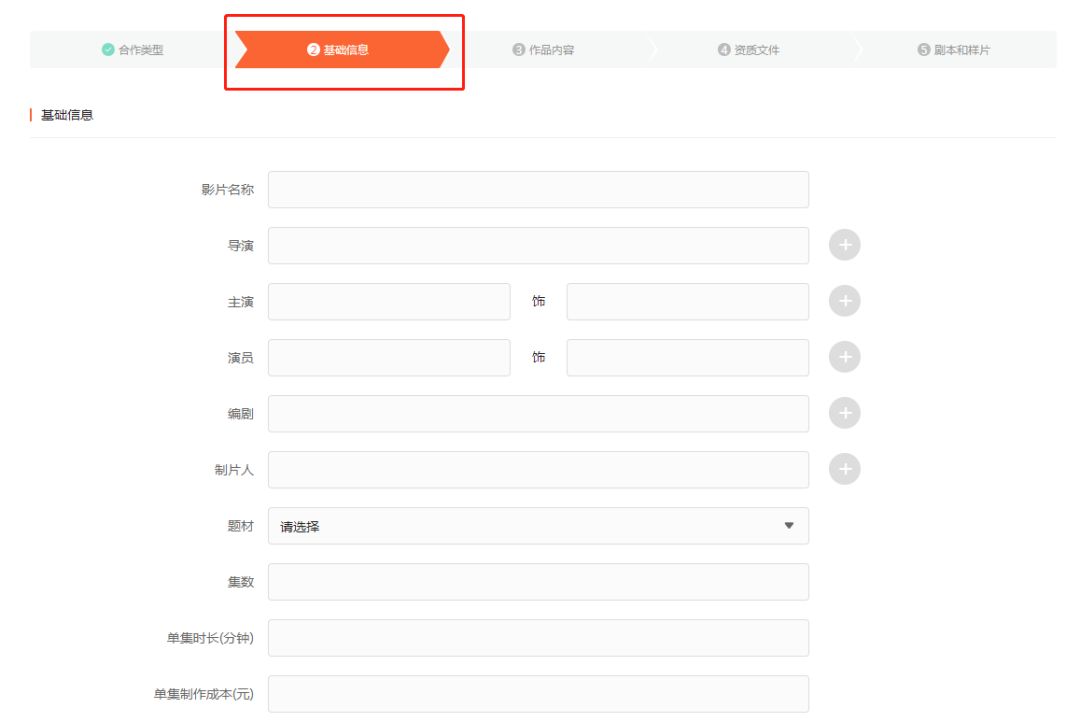Add another 编剧 using plus icon
Viewport: 1080px width, 722px height.
point(844,413)
